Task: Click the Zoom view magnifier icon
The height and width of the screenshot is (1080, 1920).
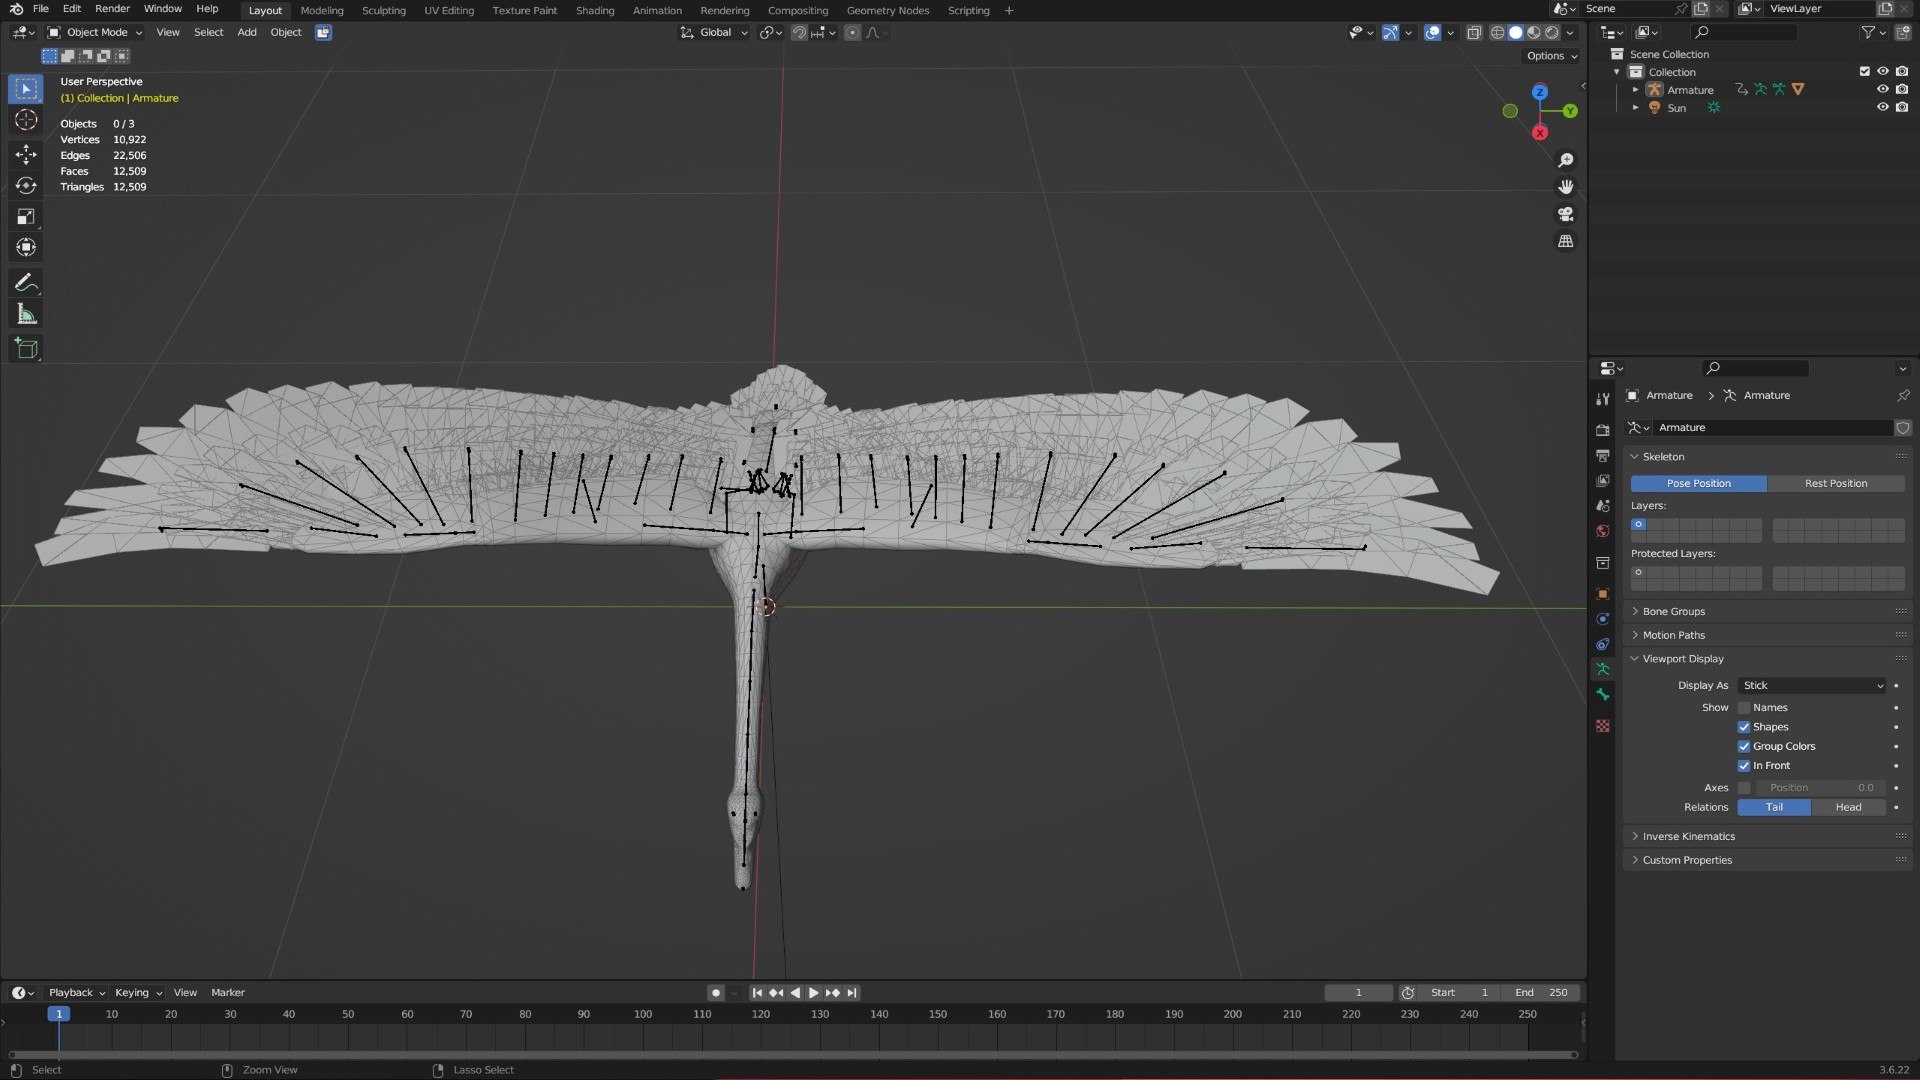Action: [1566, 160]
